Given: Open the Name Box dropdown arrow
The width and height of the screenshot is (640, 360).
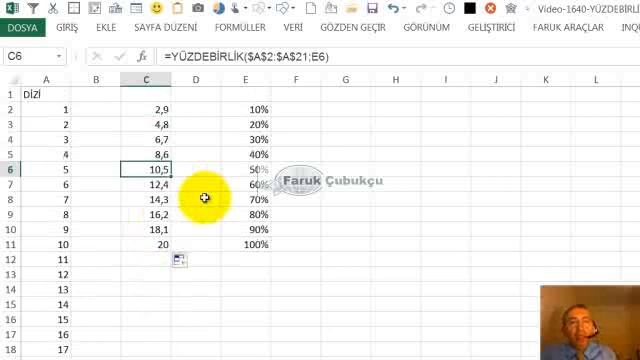Looking at the screenshot, I should coord(59,56).
